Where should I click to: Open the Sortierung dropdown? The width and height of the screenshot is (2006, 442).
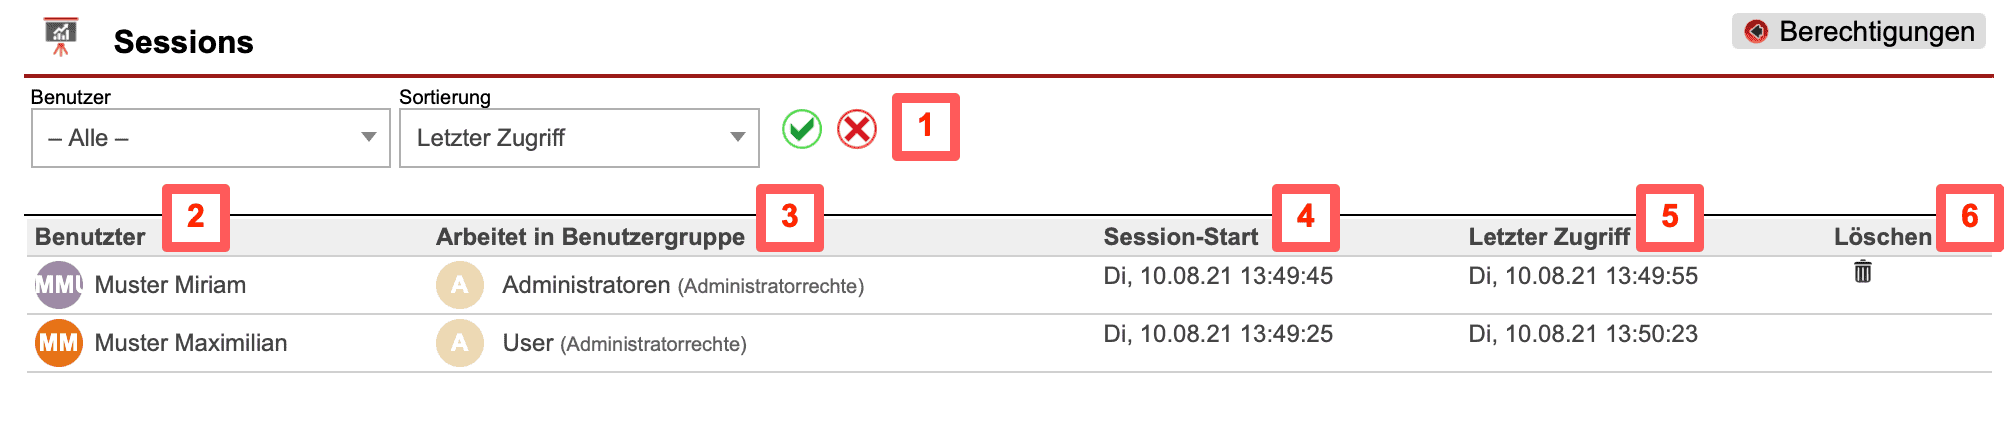(x=579, y=138)
